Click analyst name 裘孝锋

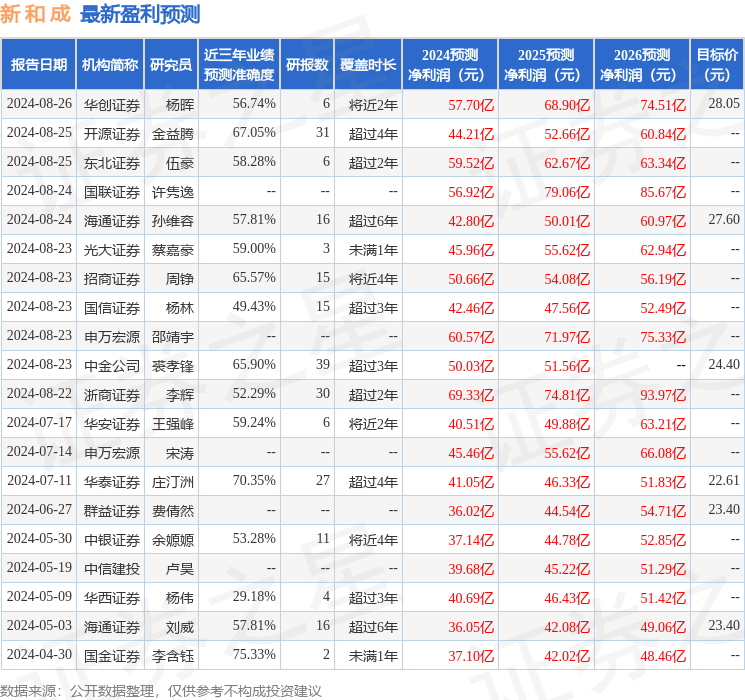[173, 366]
